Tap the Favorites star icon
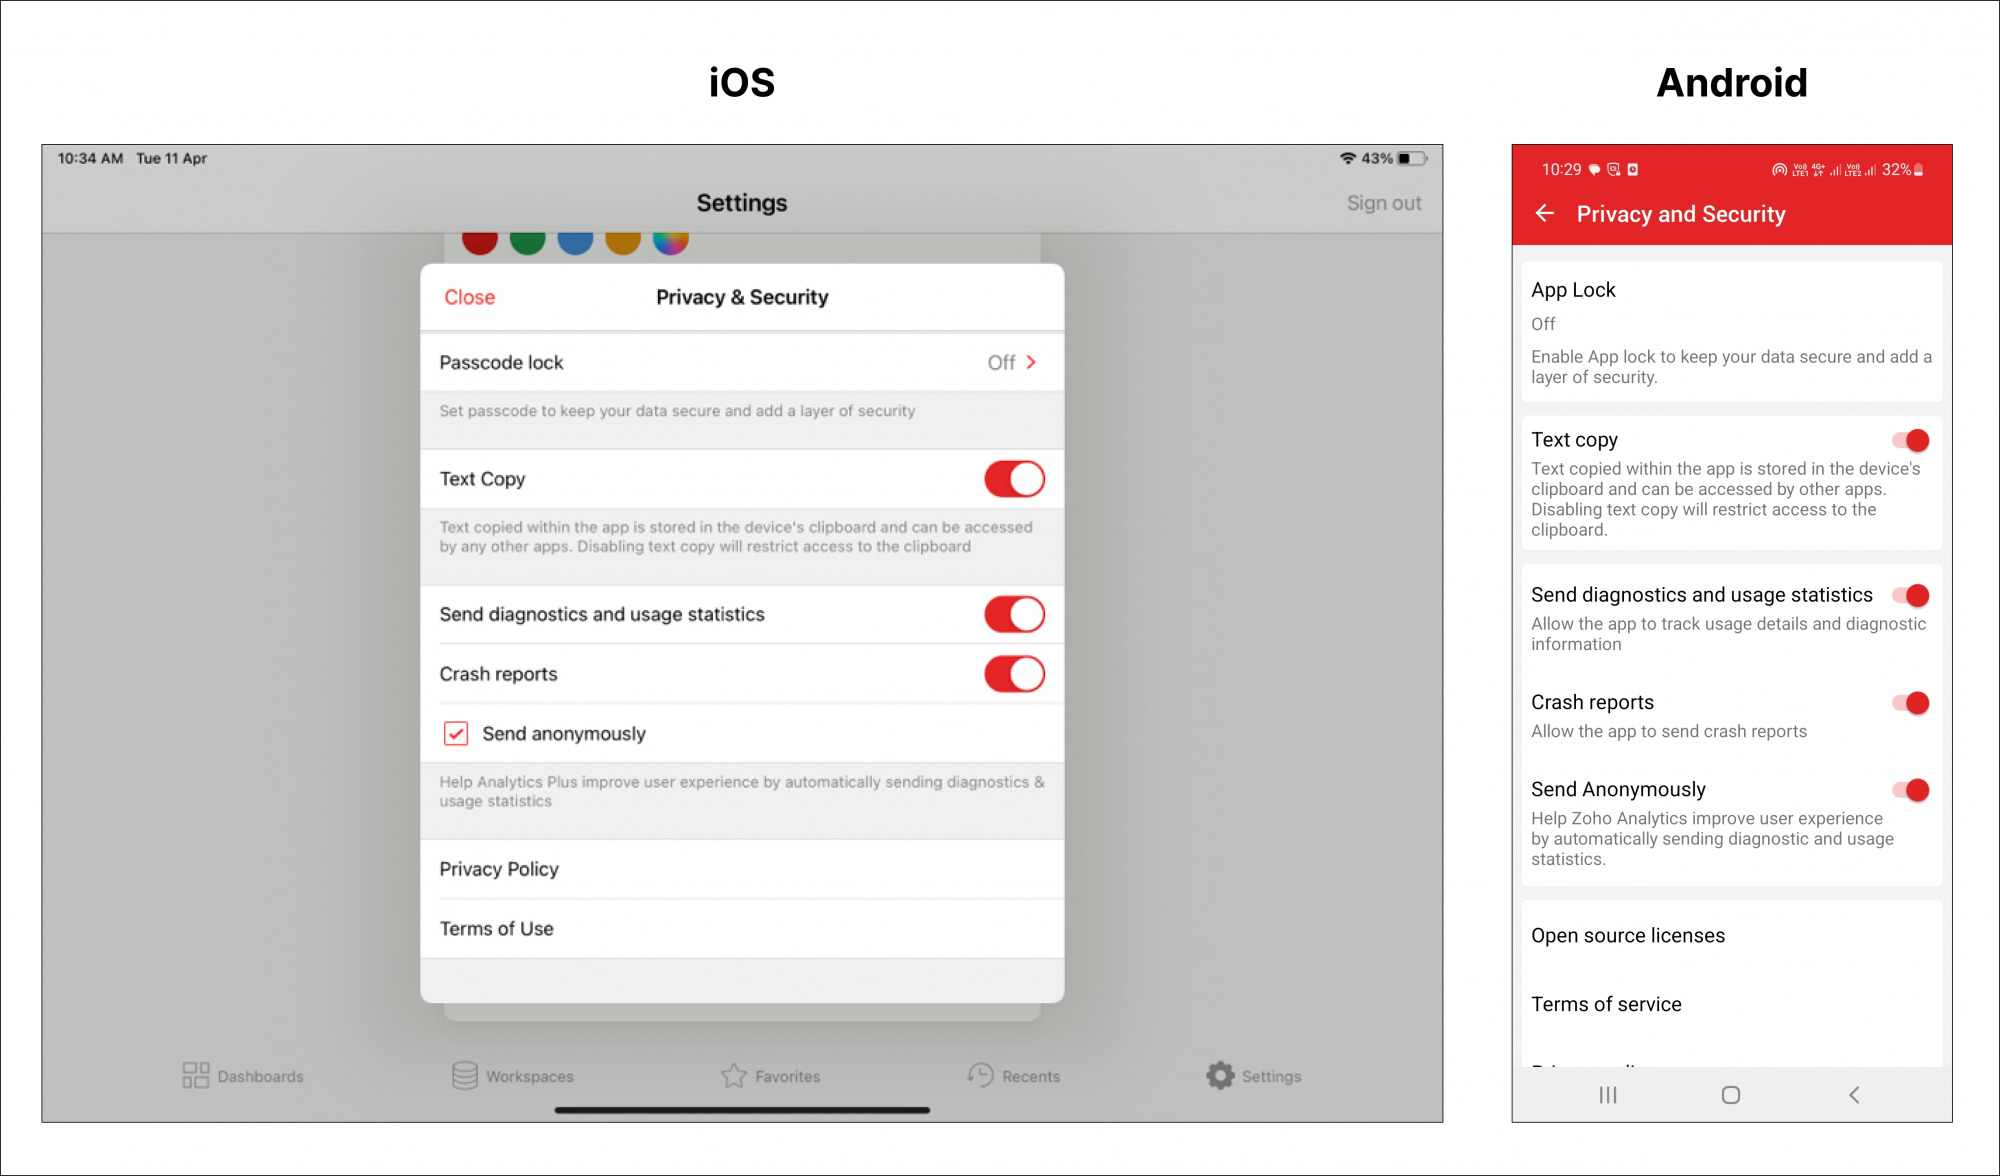Screen dimensions: 2000x1176 tap(734, 1075)
